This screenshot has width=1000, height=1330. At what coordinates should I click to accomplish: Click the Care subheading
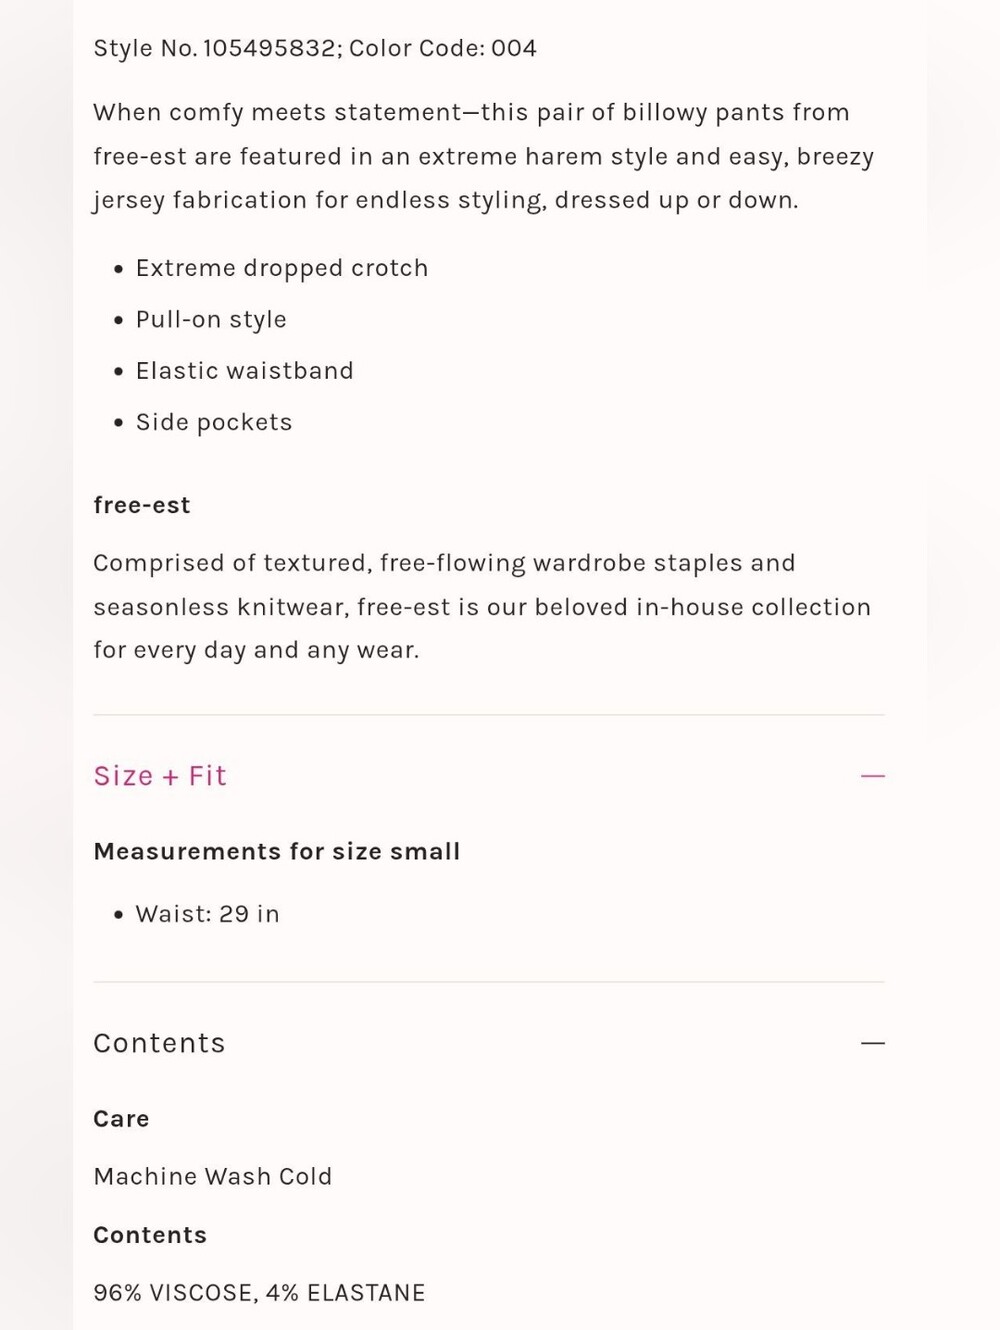click(121, 1119)
